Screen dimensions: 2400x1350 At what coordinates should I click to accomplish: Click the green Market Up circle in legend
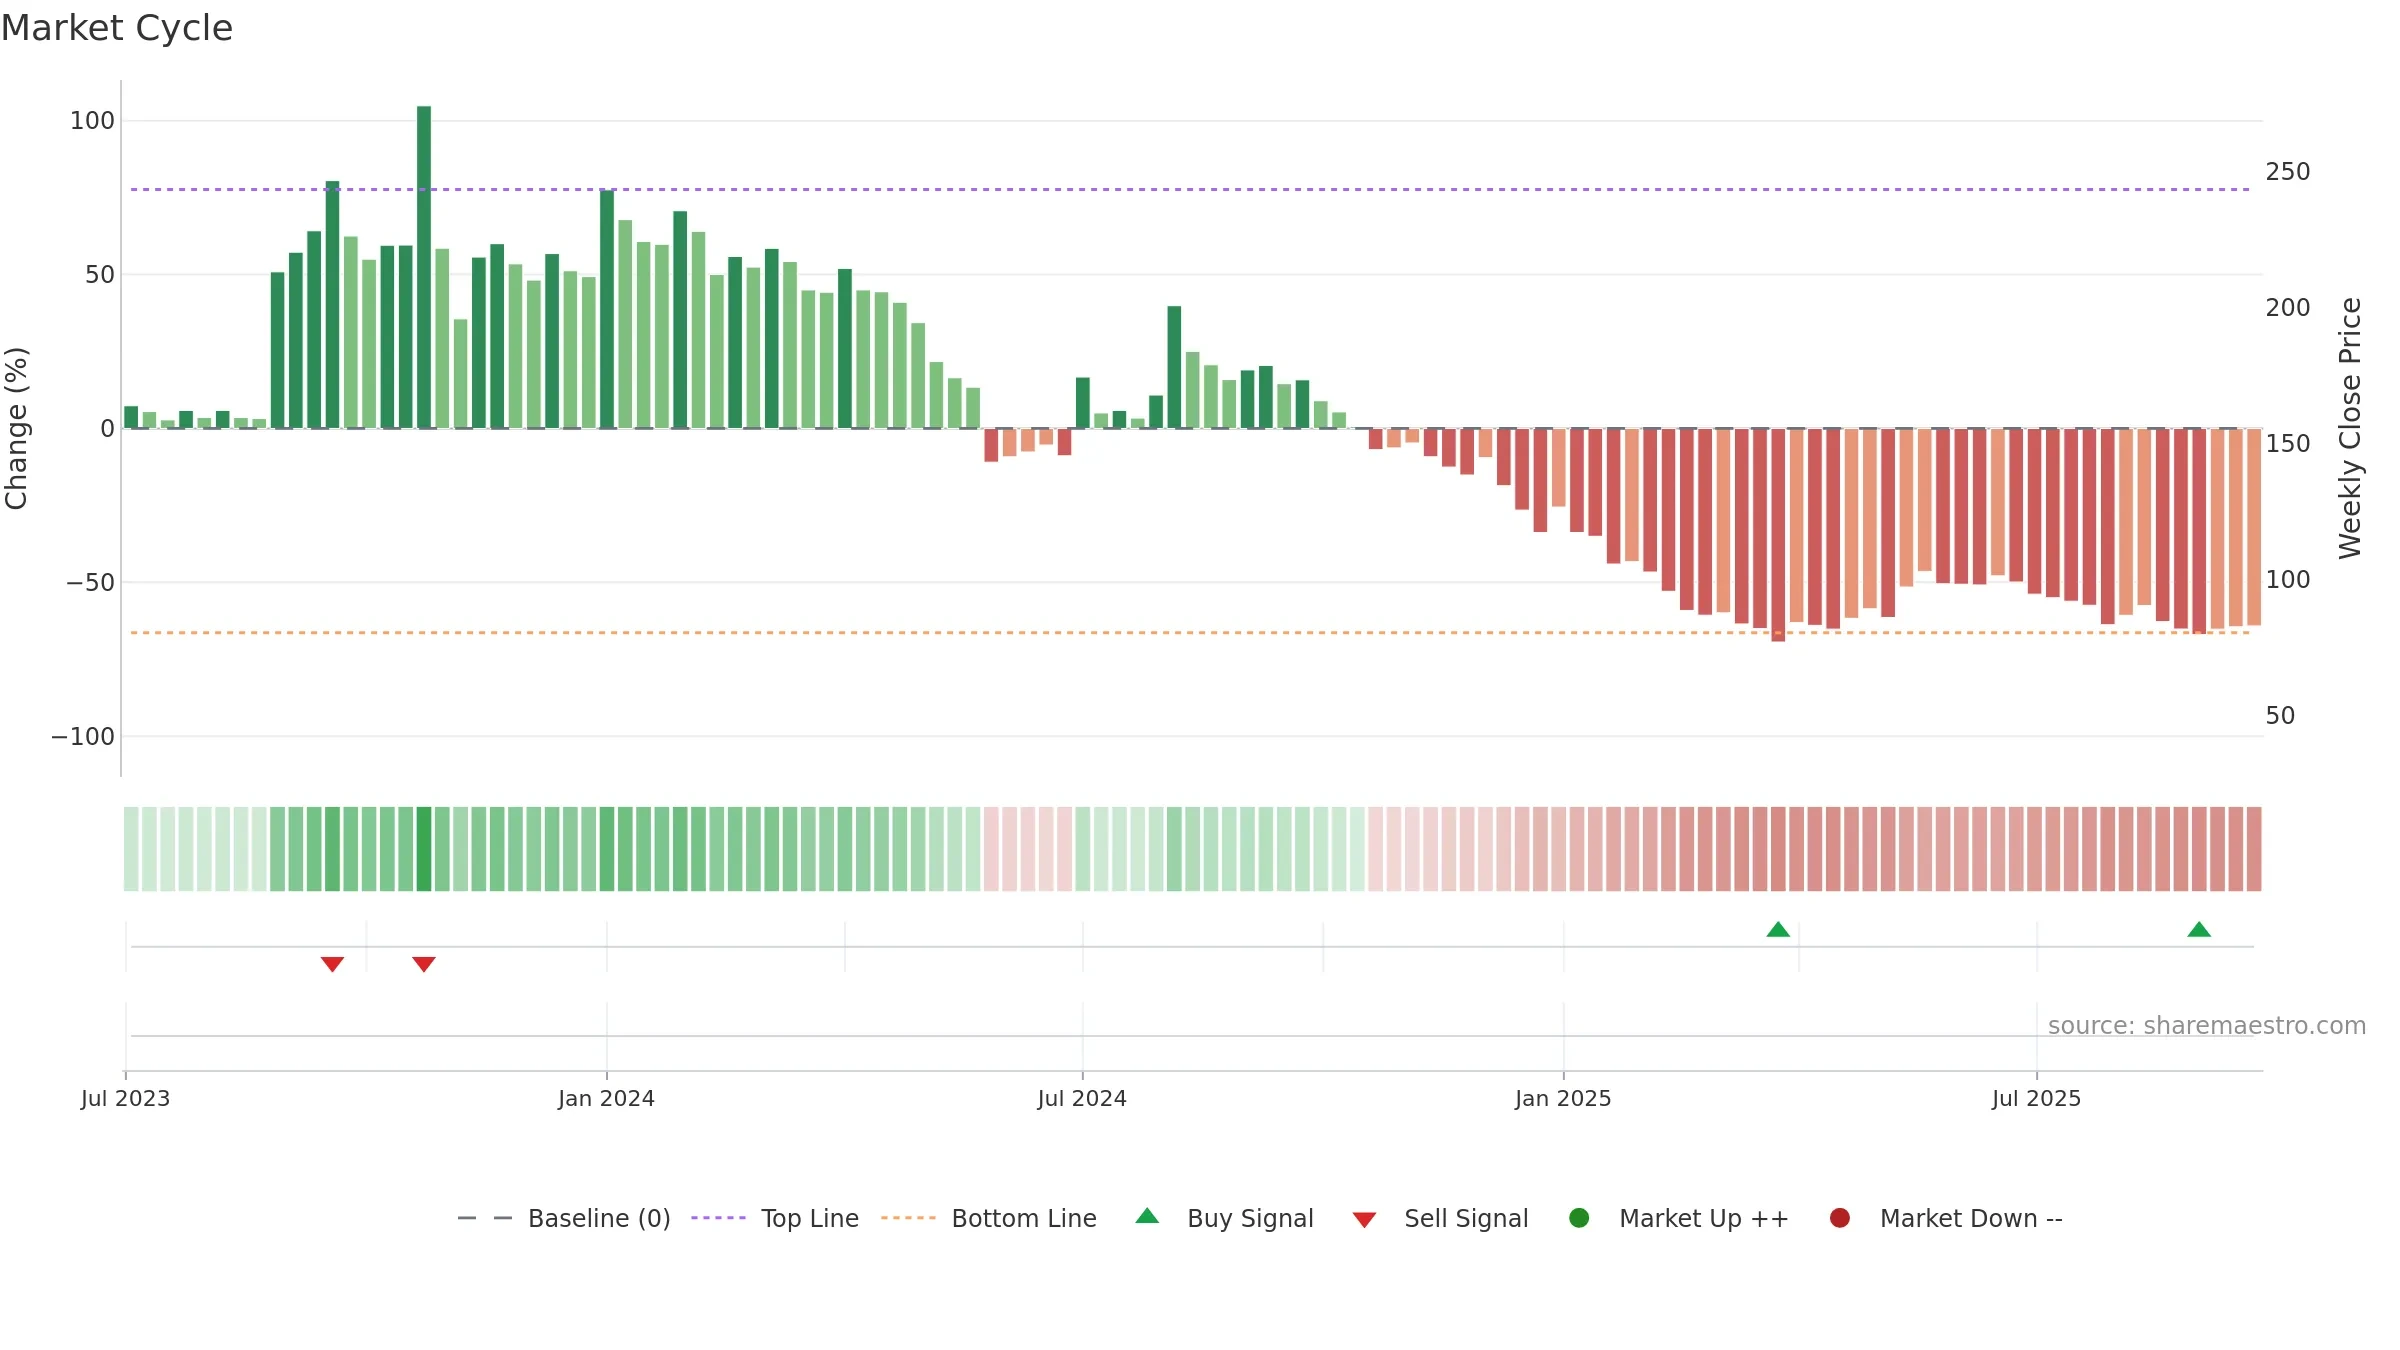[1579, 1218]
